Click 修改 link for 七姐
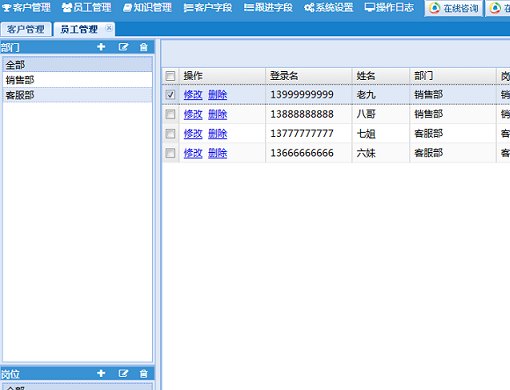The image size is (510, 390). tap(193, 134)
